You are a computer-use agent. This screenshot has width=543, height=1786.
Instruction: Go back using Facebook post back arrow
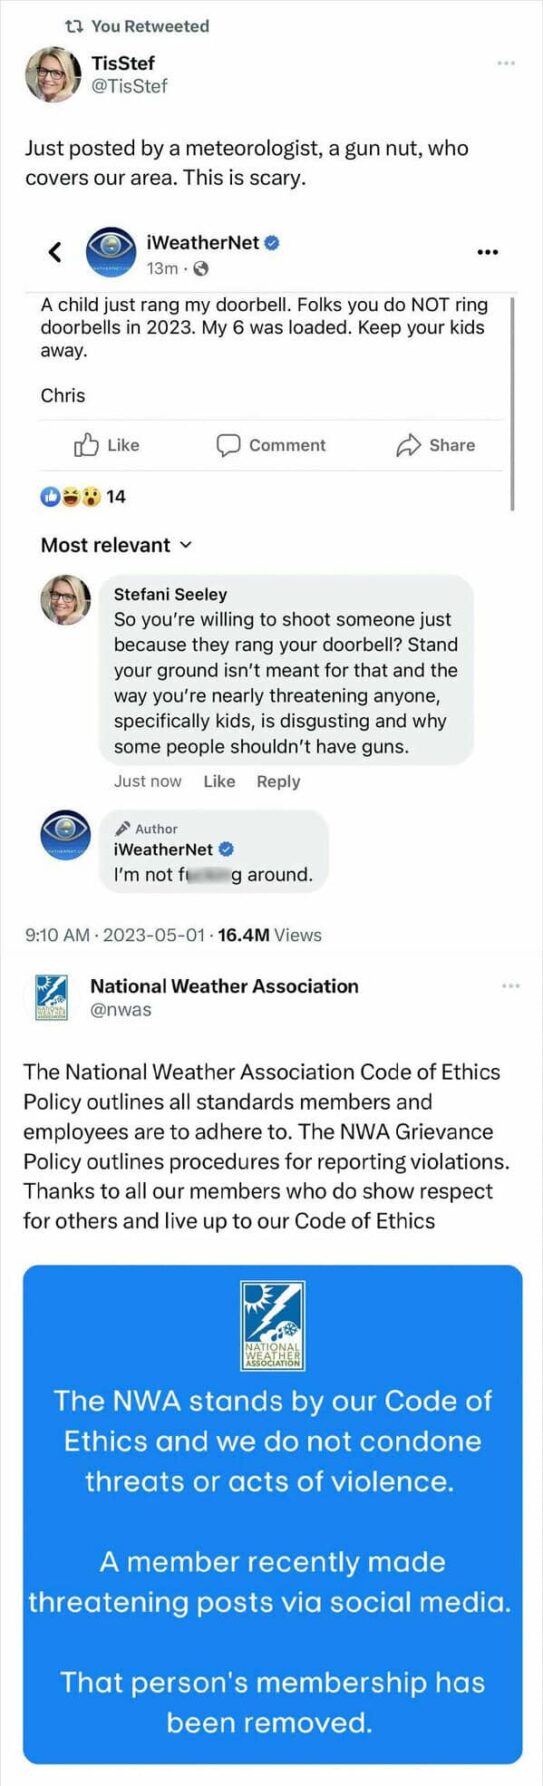(x=56, y=252)
